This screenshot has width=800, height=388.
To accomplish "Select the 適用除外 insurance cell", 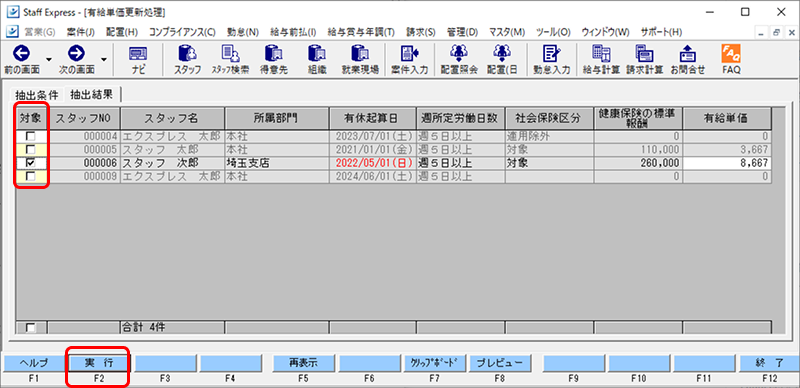I will coord(549,137).
